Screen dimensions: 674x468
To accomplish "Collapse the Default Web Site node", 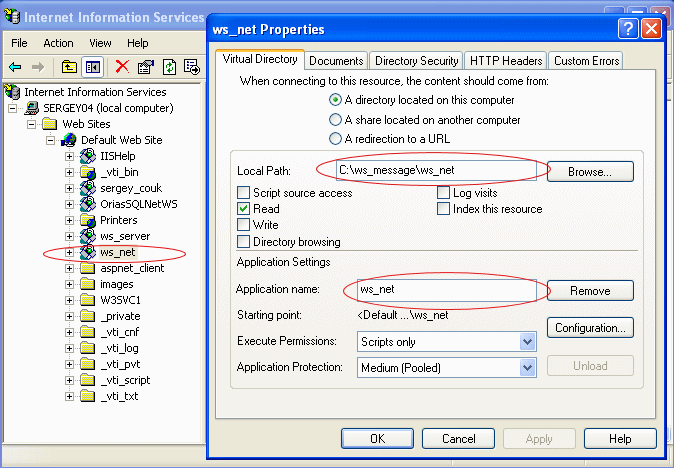I will [51, 141].
